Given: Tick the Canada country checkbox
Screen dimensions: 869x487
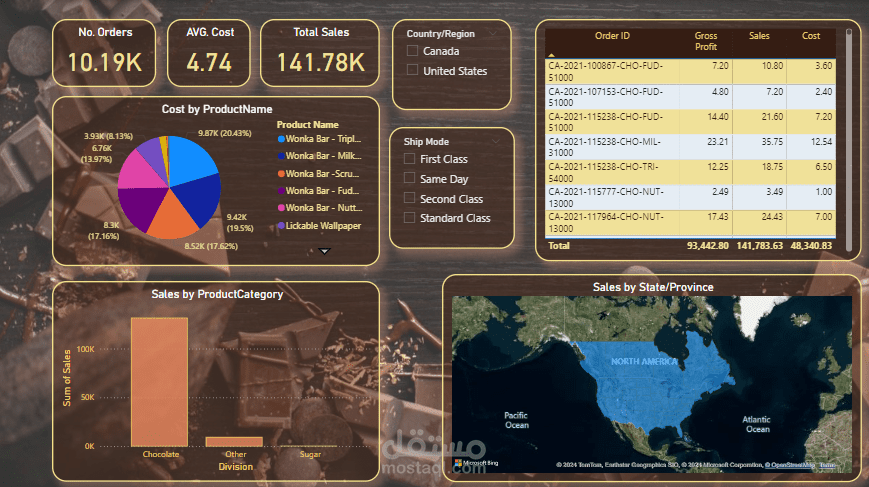Looking at the screenshot, I should (x=412, y=51).
